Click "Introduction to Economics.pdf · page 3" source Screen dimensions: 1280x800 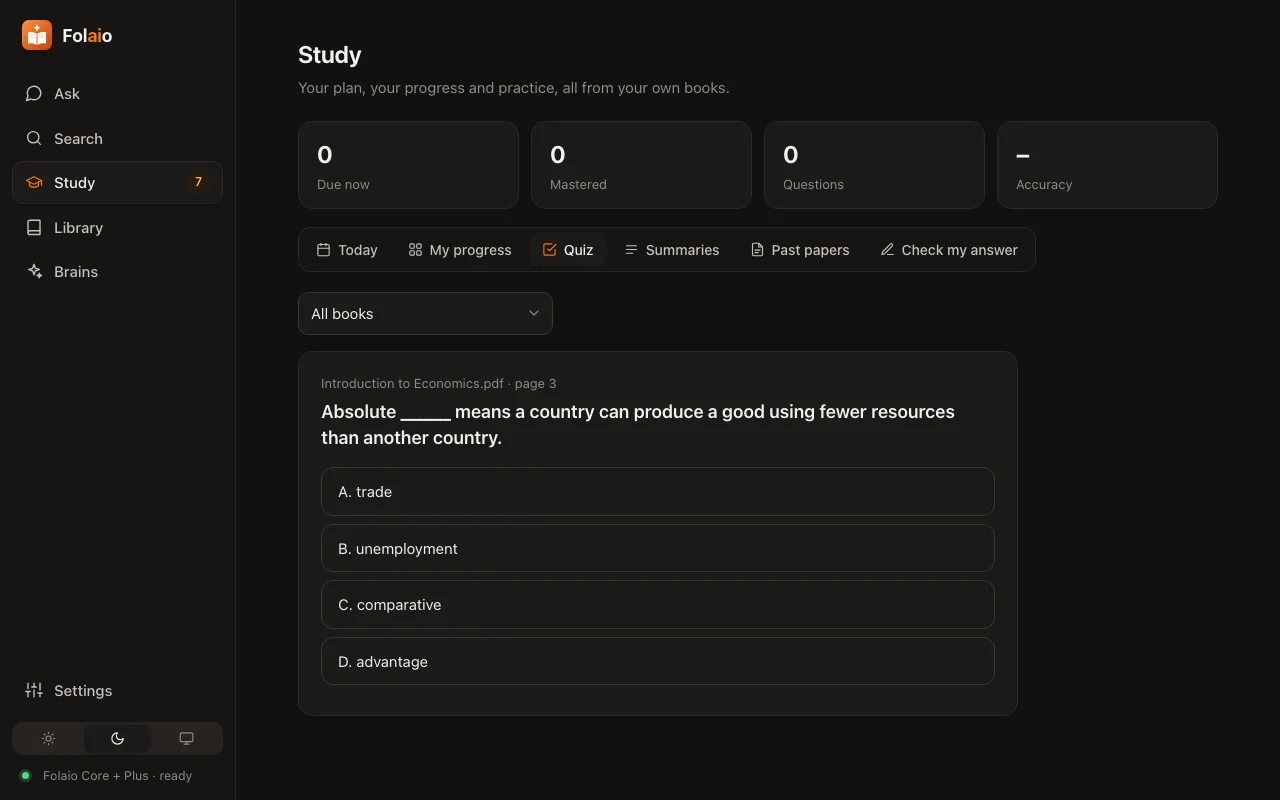pos(438,383)
